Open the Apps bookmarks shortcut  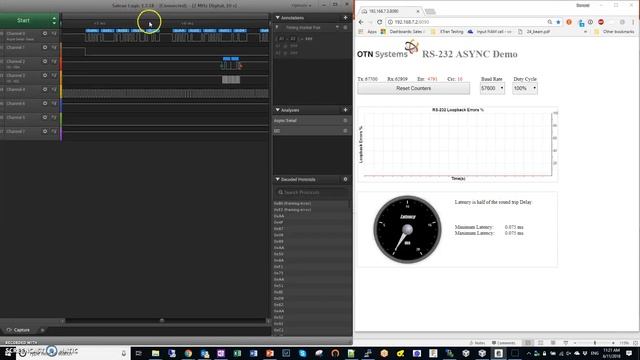tap(368, 31)
